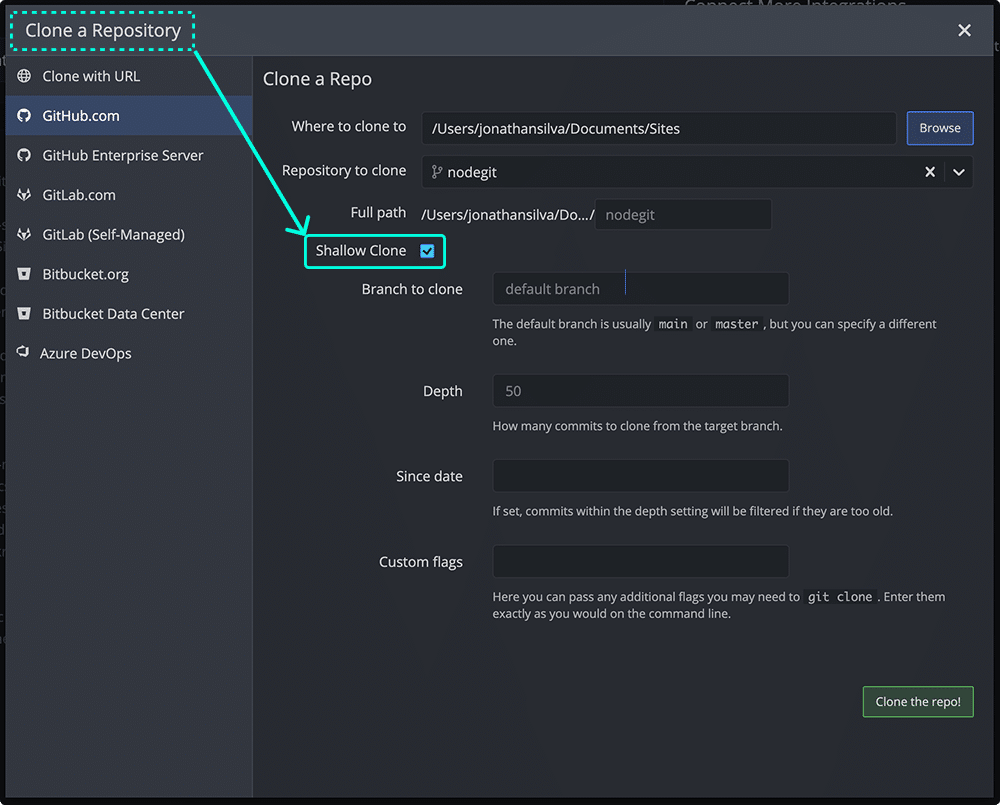
Task: Click the GitLab.com sidebar icon
Action: coord(25,195)
